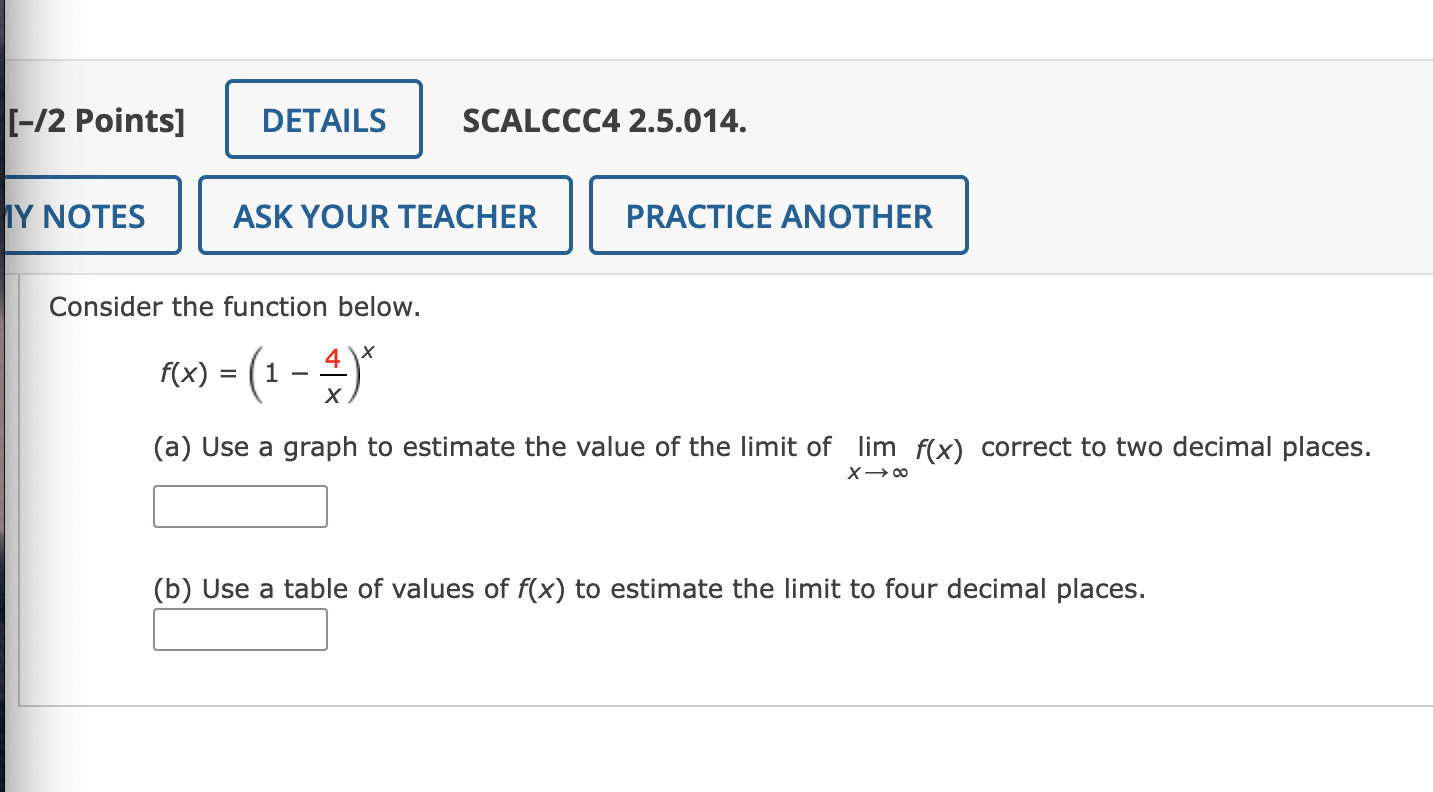The image size is (1433, 792).
Task: Click the SCALCCC4 2.5.014 exercise label
Action: tap(605, 122)
